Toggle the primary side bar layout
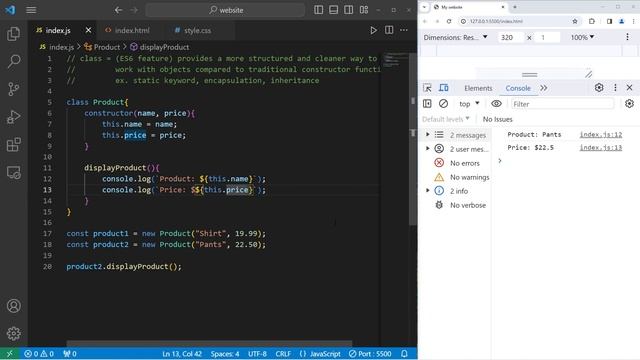This screenshot has height=360, width=640. pos(318,10)
